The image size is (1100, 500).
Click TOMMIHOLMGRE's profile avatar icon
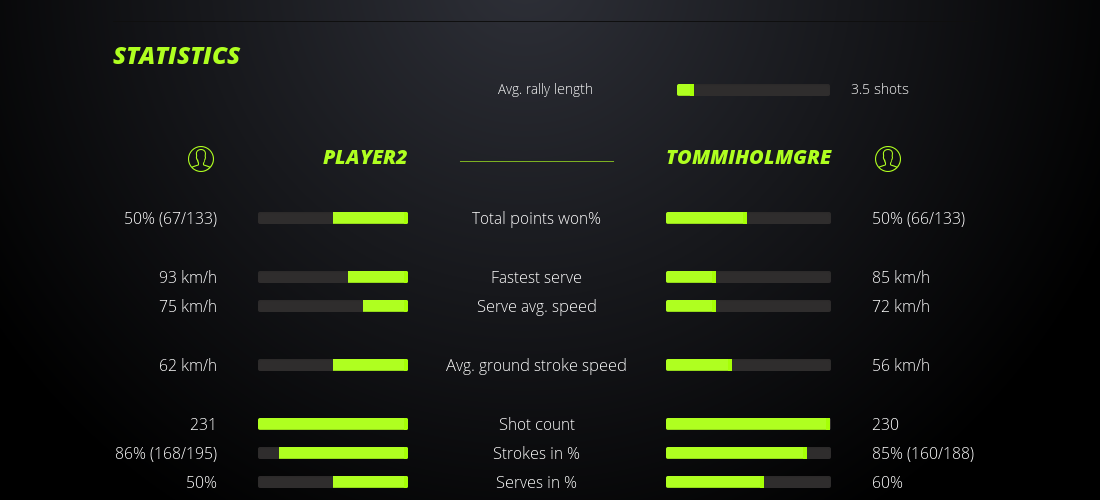coord(887,158)
